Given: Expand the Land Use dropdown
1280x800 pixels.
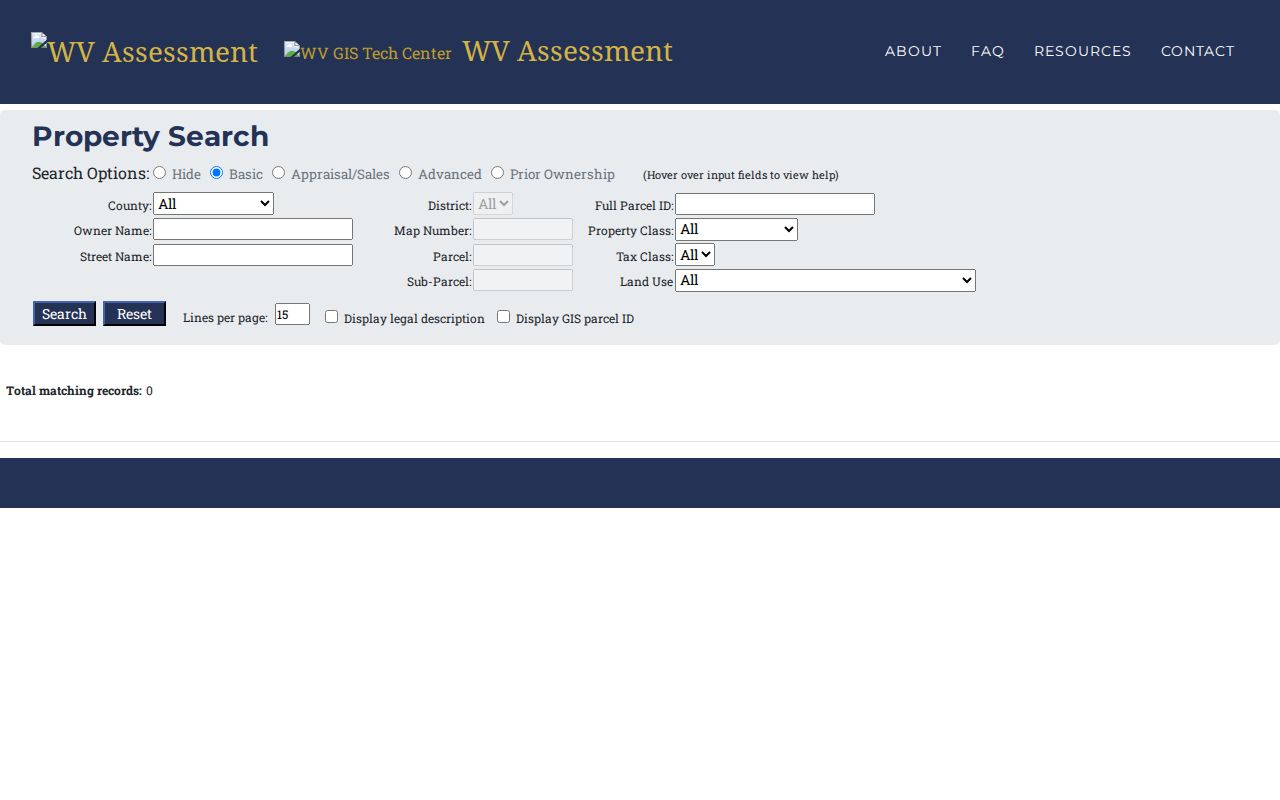Looking at the screenshot, I should point(825,281).
